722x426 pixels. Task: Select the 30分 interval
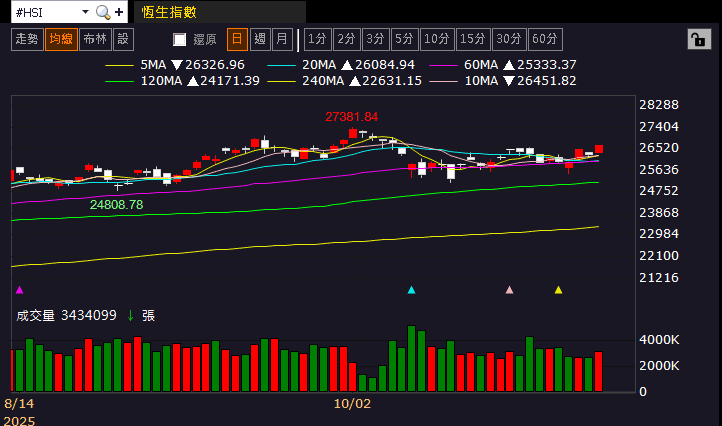pos(509,39)
